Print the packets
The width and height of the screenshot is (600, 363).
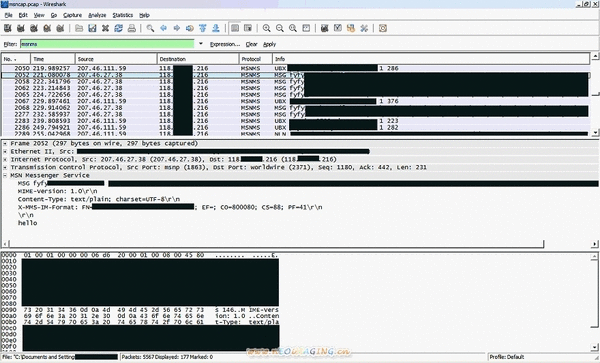point(132,28)
